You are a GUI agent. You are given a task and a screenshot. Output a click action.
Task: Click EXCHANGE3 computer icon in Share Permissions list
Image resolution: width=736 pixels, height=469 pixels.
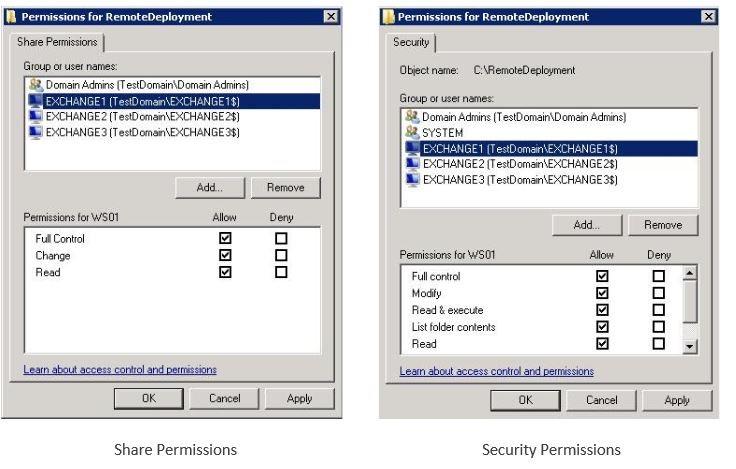pos(36,131)
